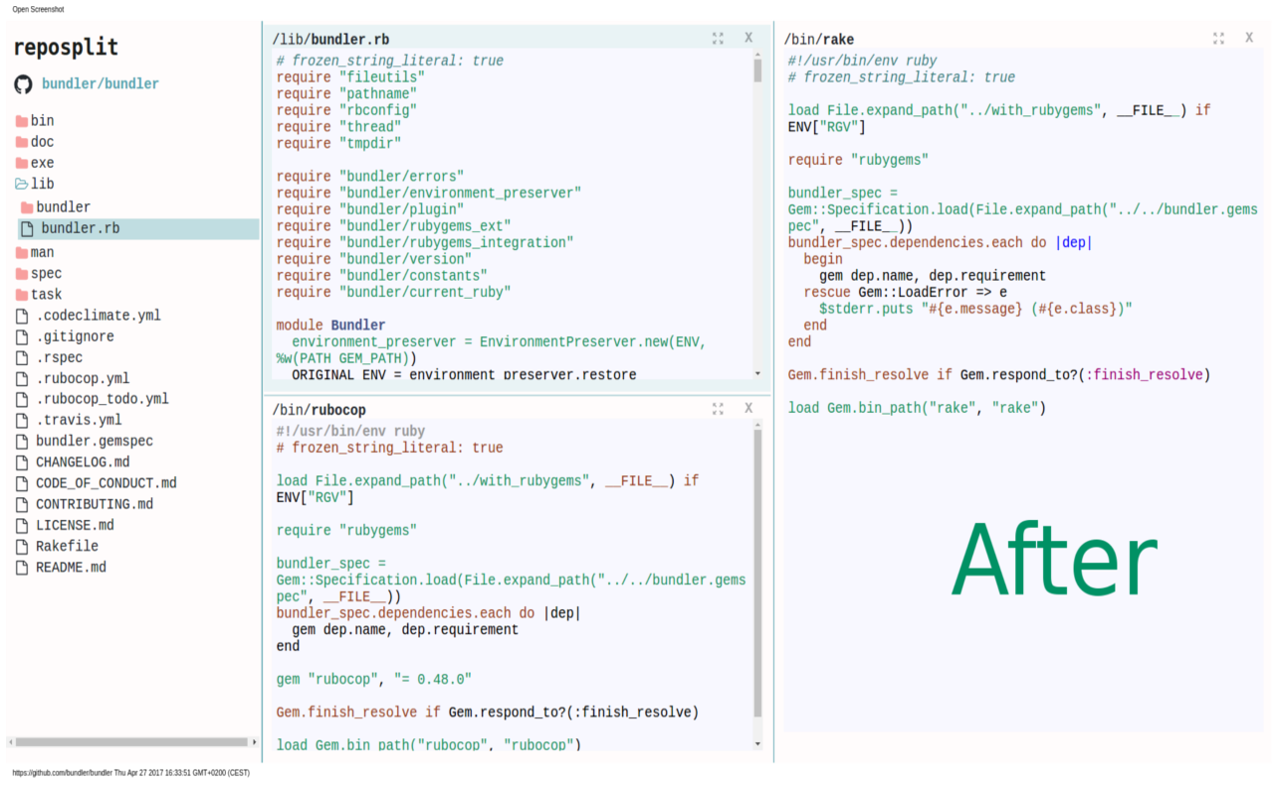Click 'require "bundler/errors"' code line

pyautogui.click(x=370, y=177)
